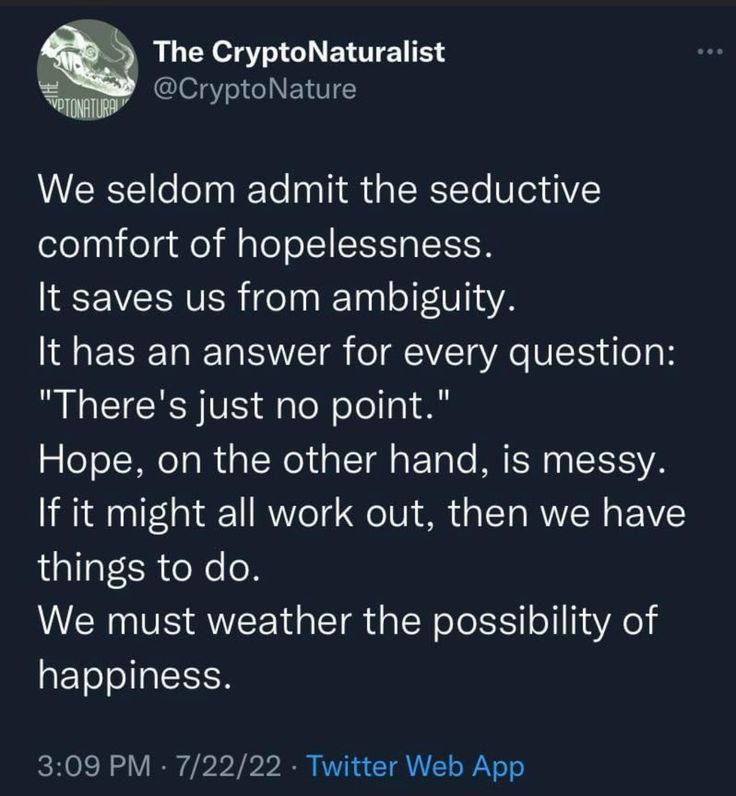Viewport: 736px width, 796px height.
Task: Click the 3:09 PM timestamp
Action: [x=93, y=767]
